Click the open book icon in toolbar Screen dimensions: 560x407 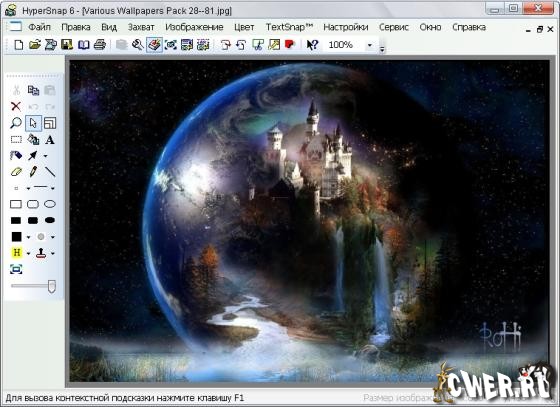(83, 45)
